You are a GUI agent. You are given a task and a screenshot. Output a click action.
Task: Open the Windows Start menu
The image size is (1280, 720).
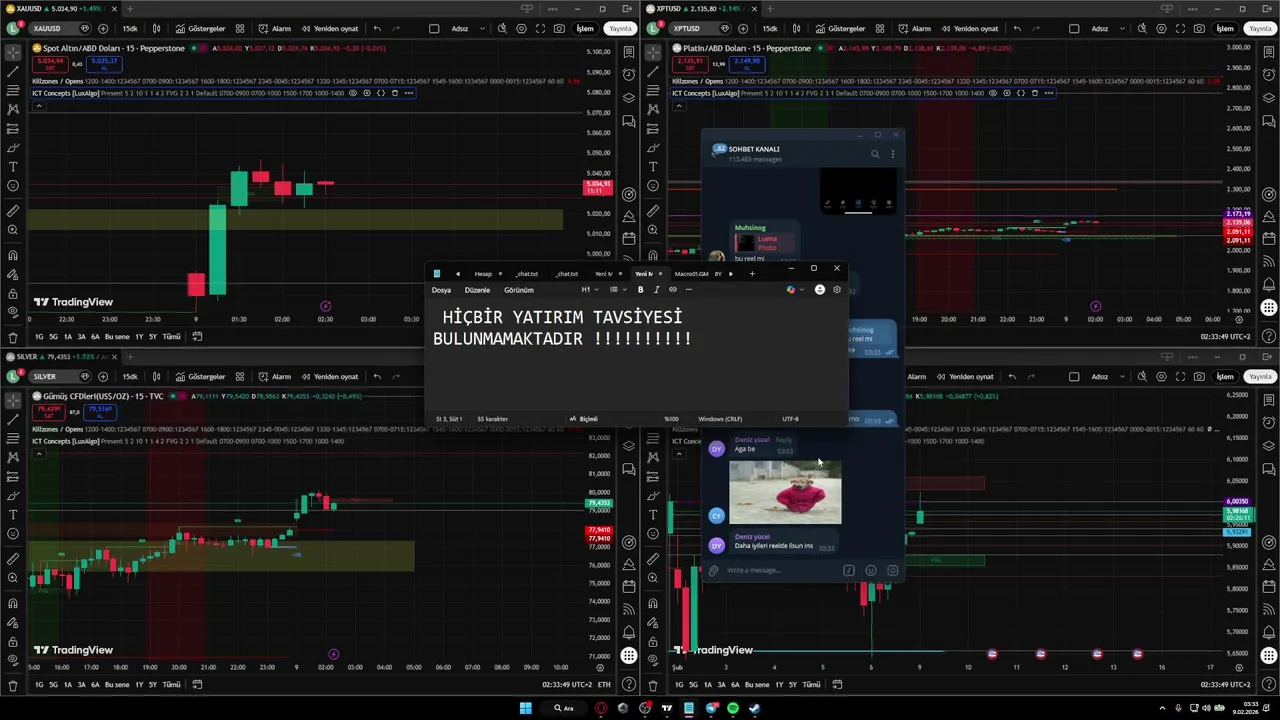(526, 708)
